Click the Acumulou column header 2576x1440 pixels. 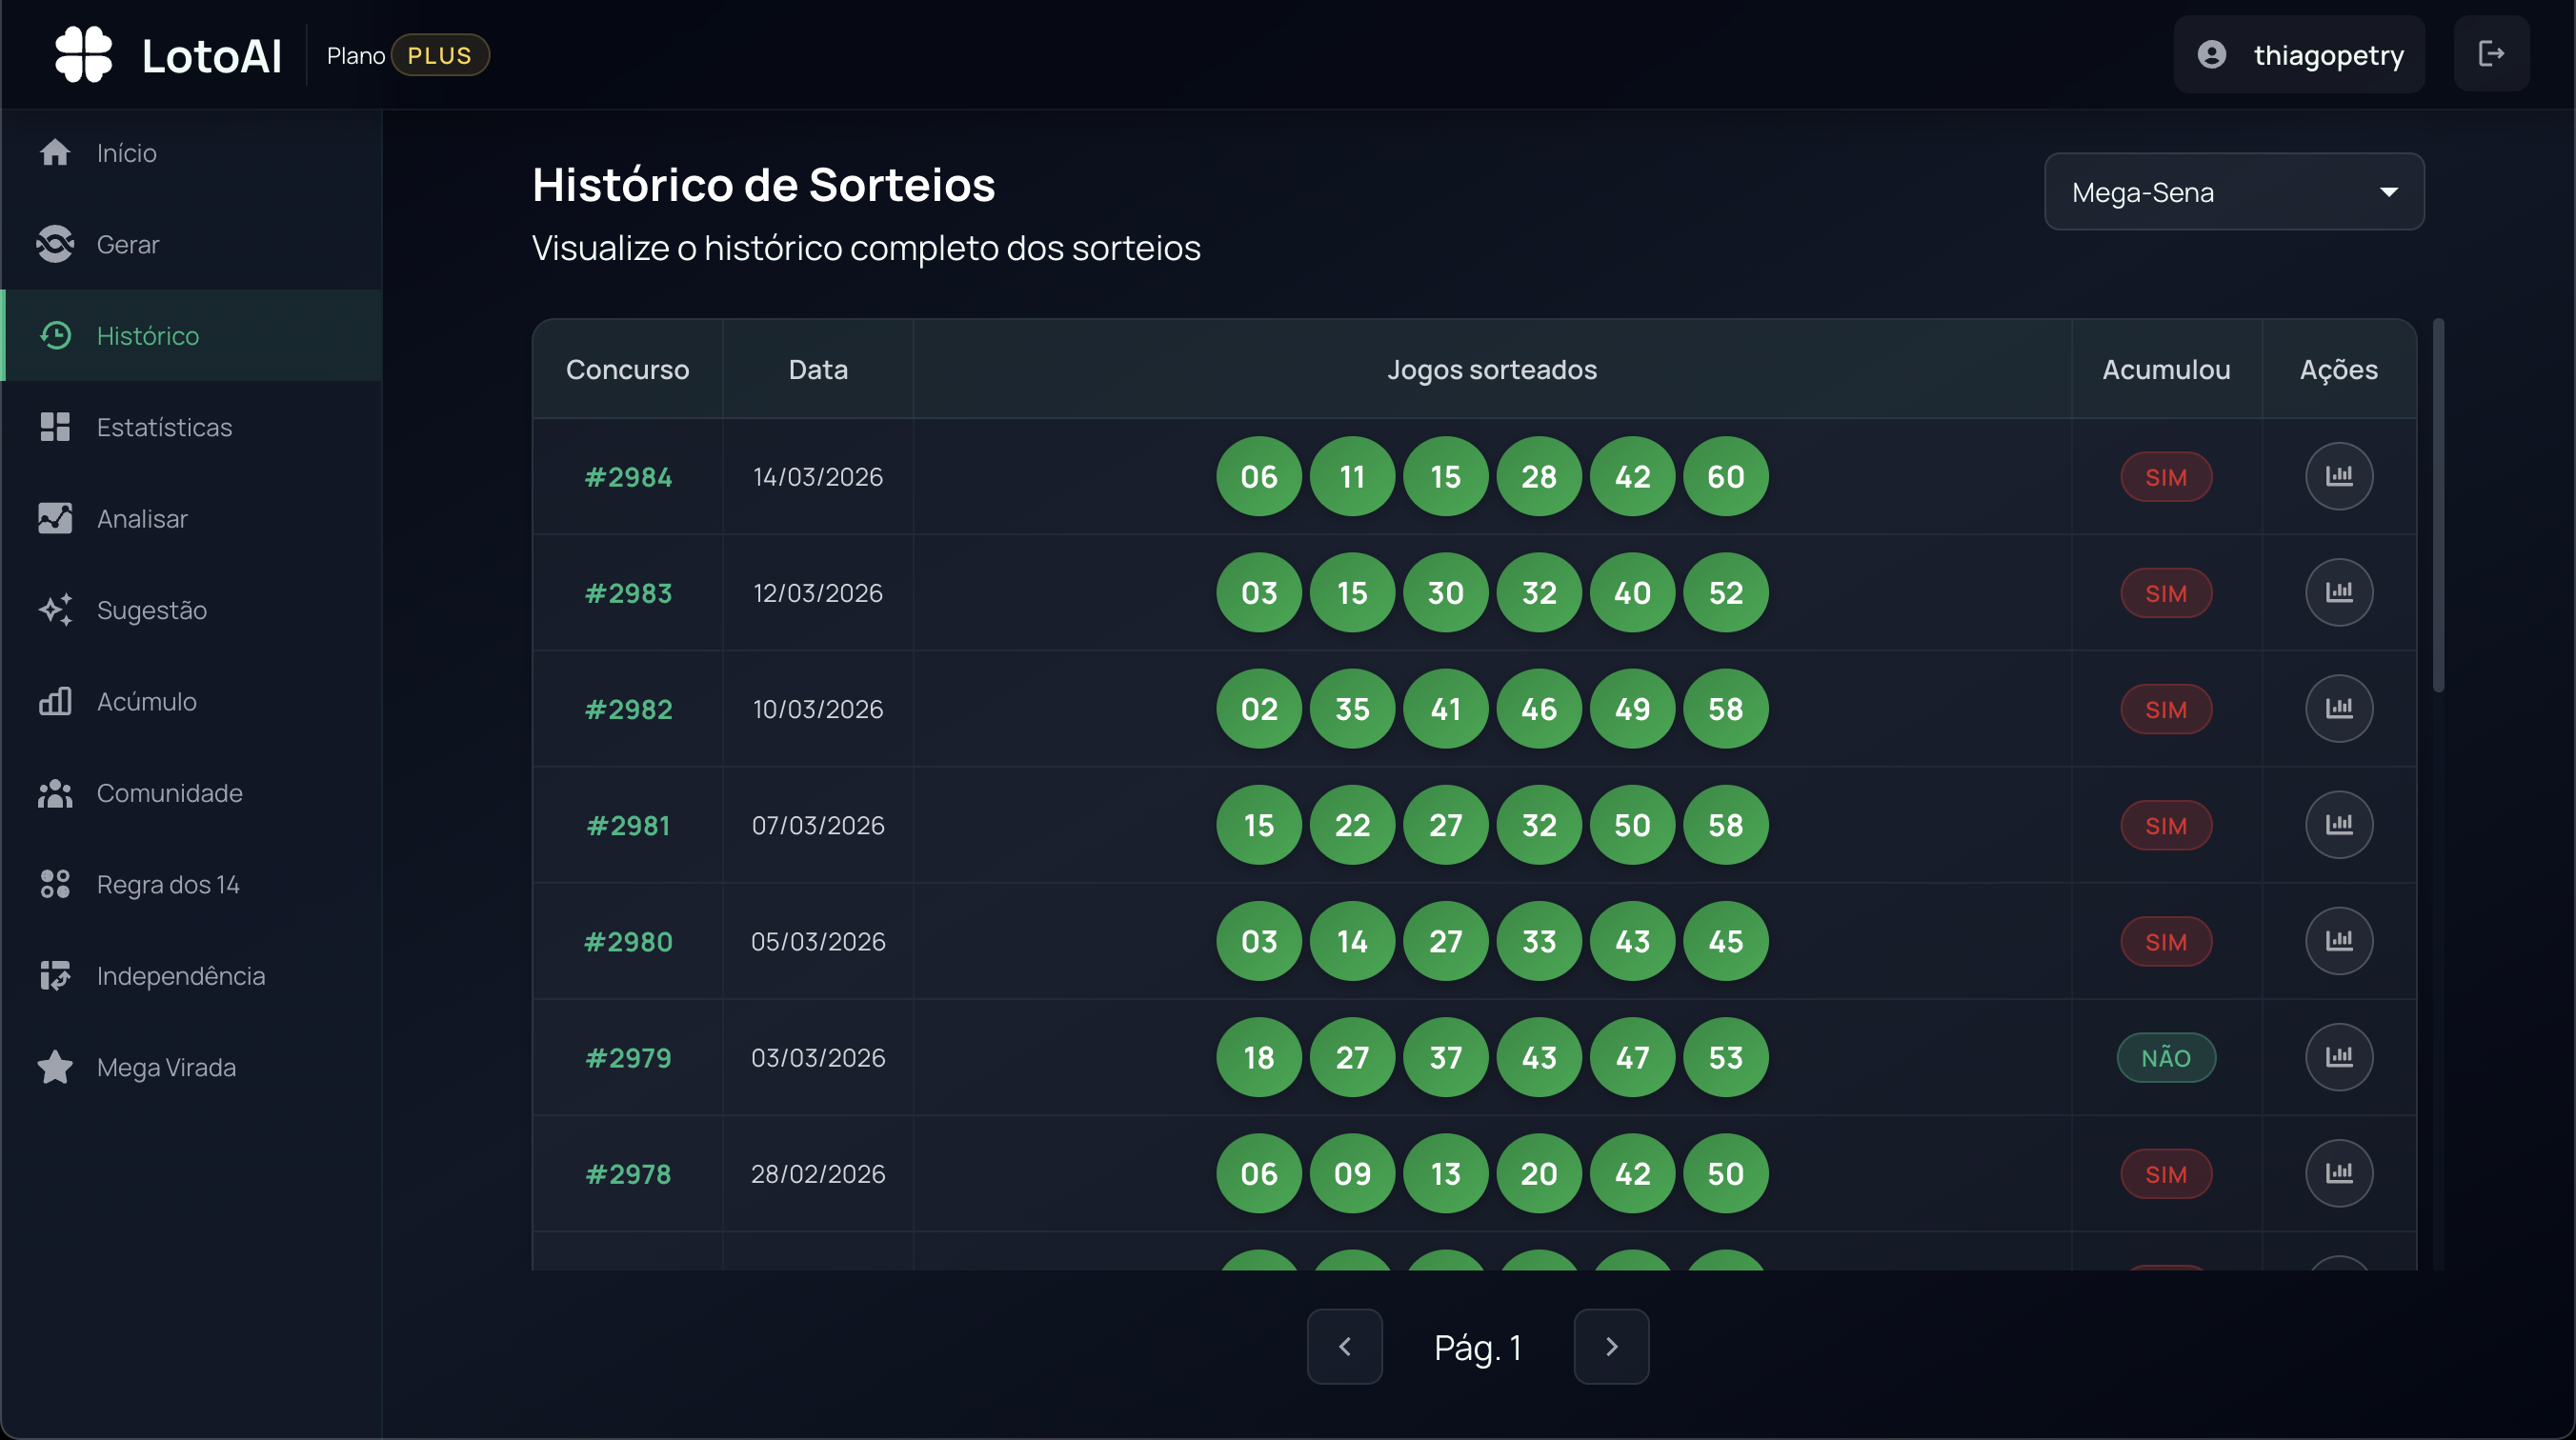(2166, 369)
